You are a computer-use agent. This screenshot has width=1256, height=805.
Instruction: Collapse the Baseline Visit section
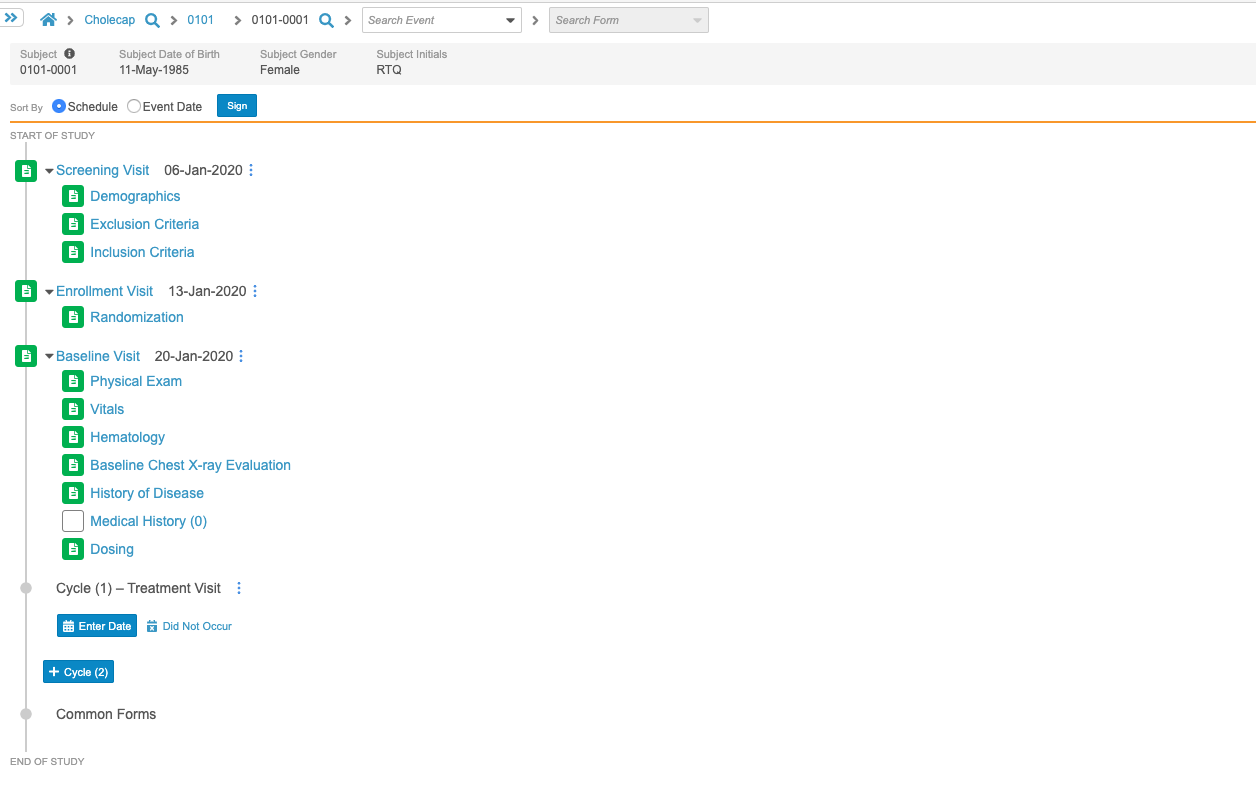tap(49, 357)
